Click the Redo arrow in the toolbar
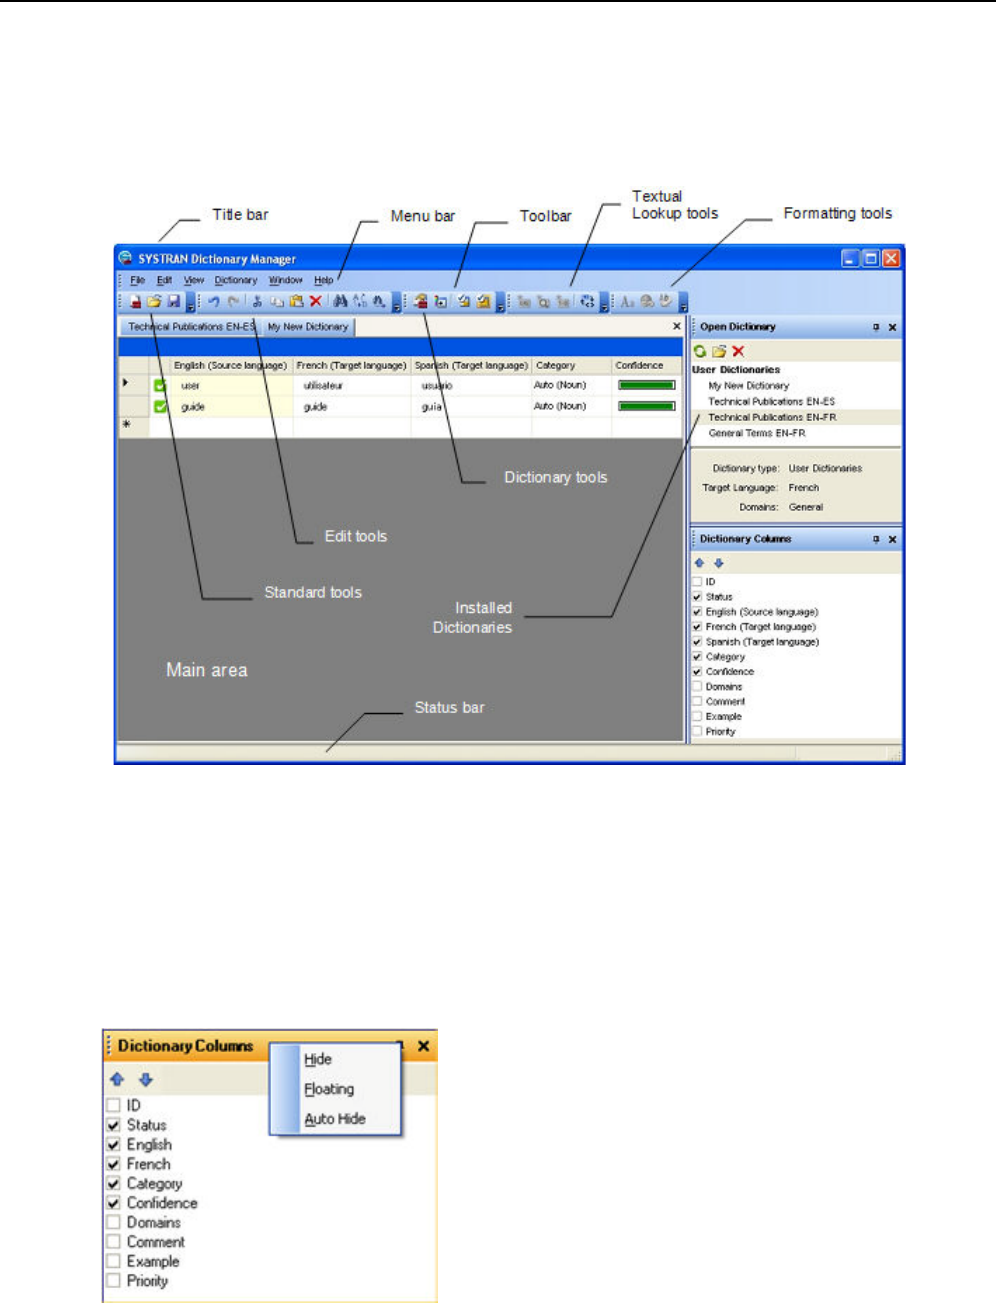Screen dimensions: 996x1303 pyautogui.click(x=233, y=301)
